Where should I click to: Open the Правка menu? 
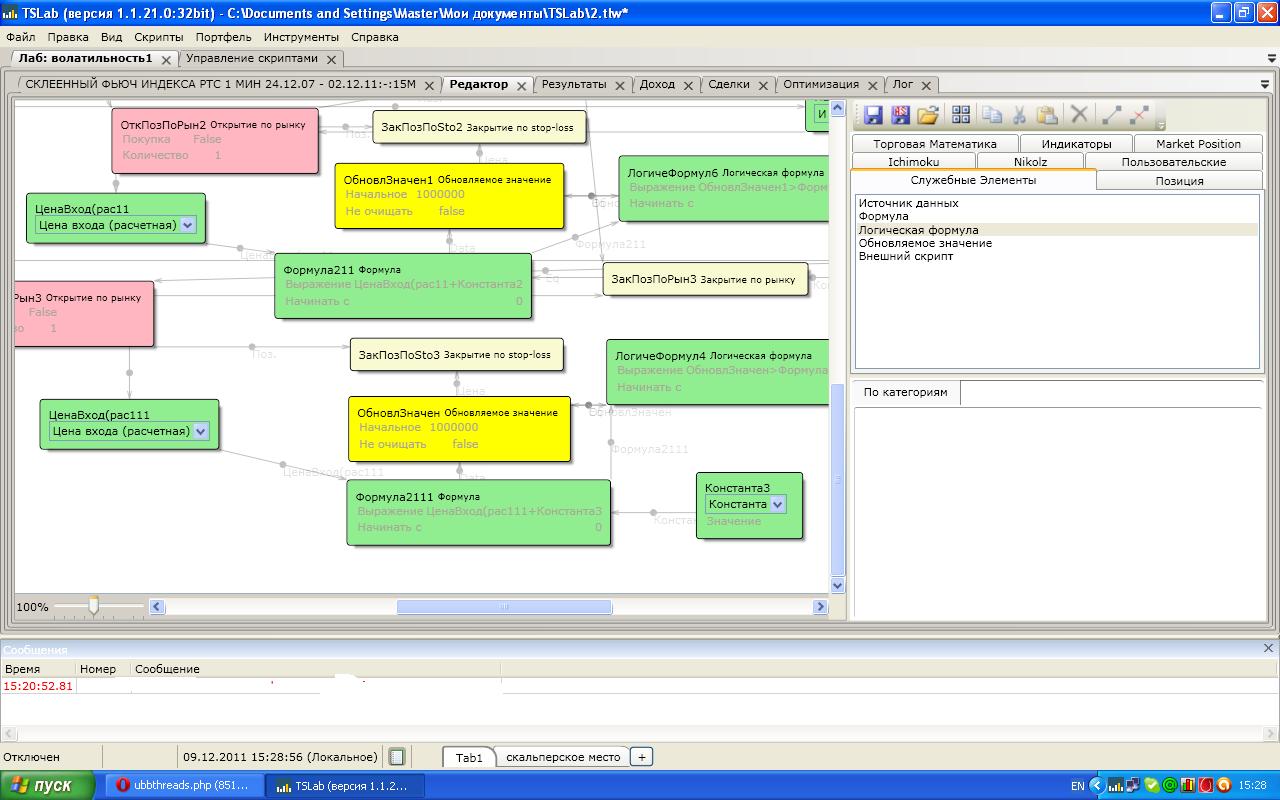pos(68,37)
